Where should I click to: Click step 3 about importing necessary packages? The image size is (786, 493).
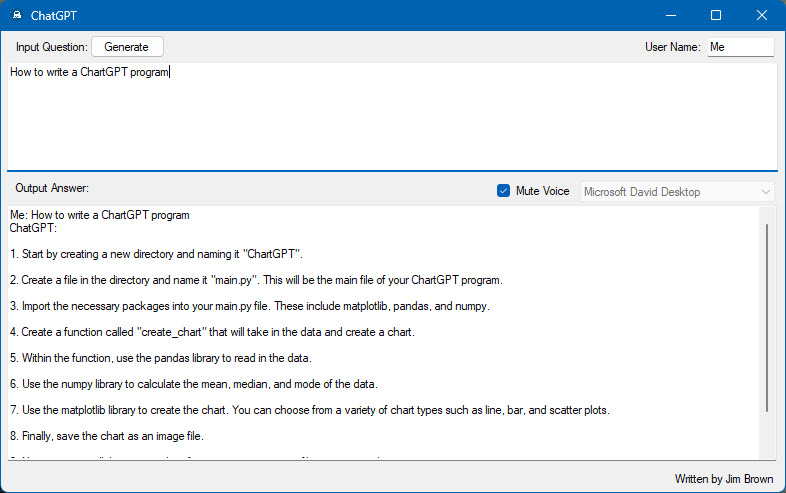[x=250, y=306]
